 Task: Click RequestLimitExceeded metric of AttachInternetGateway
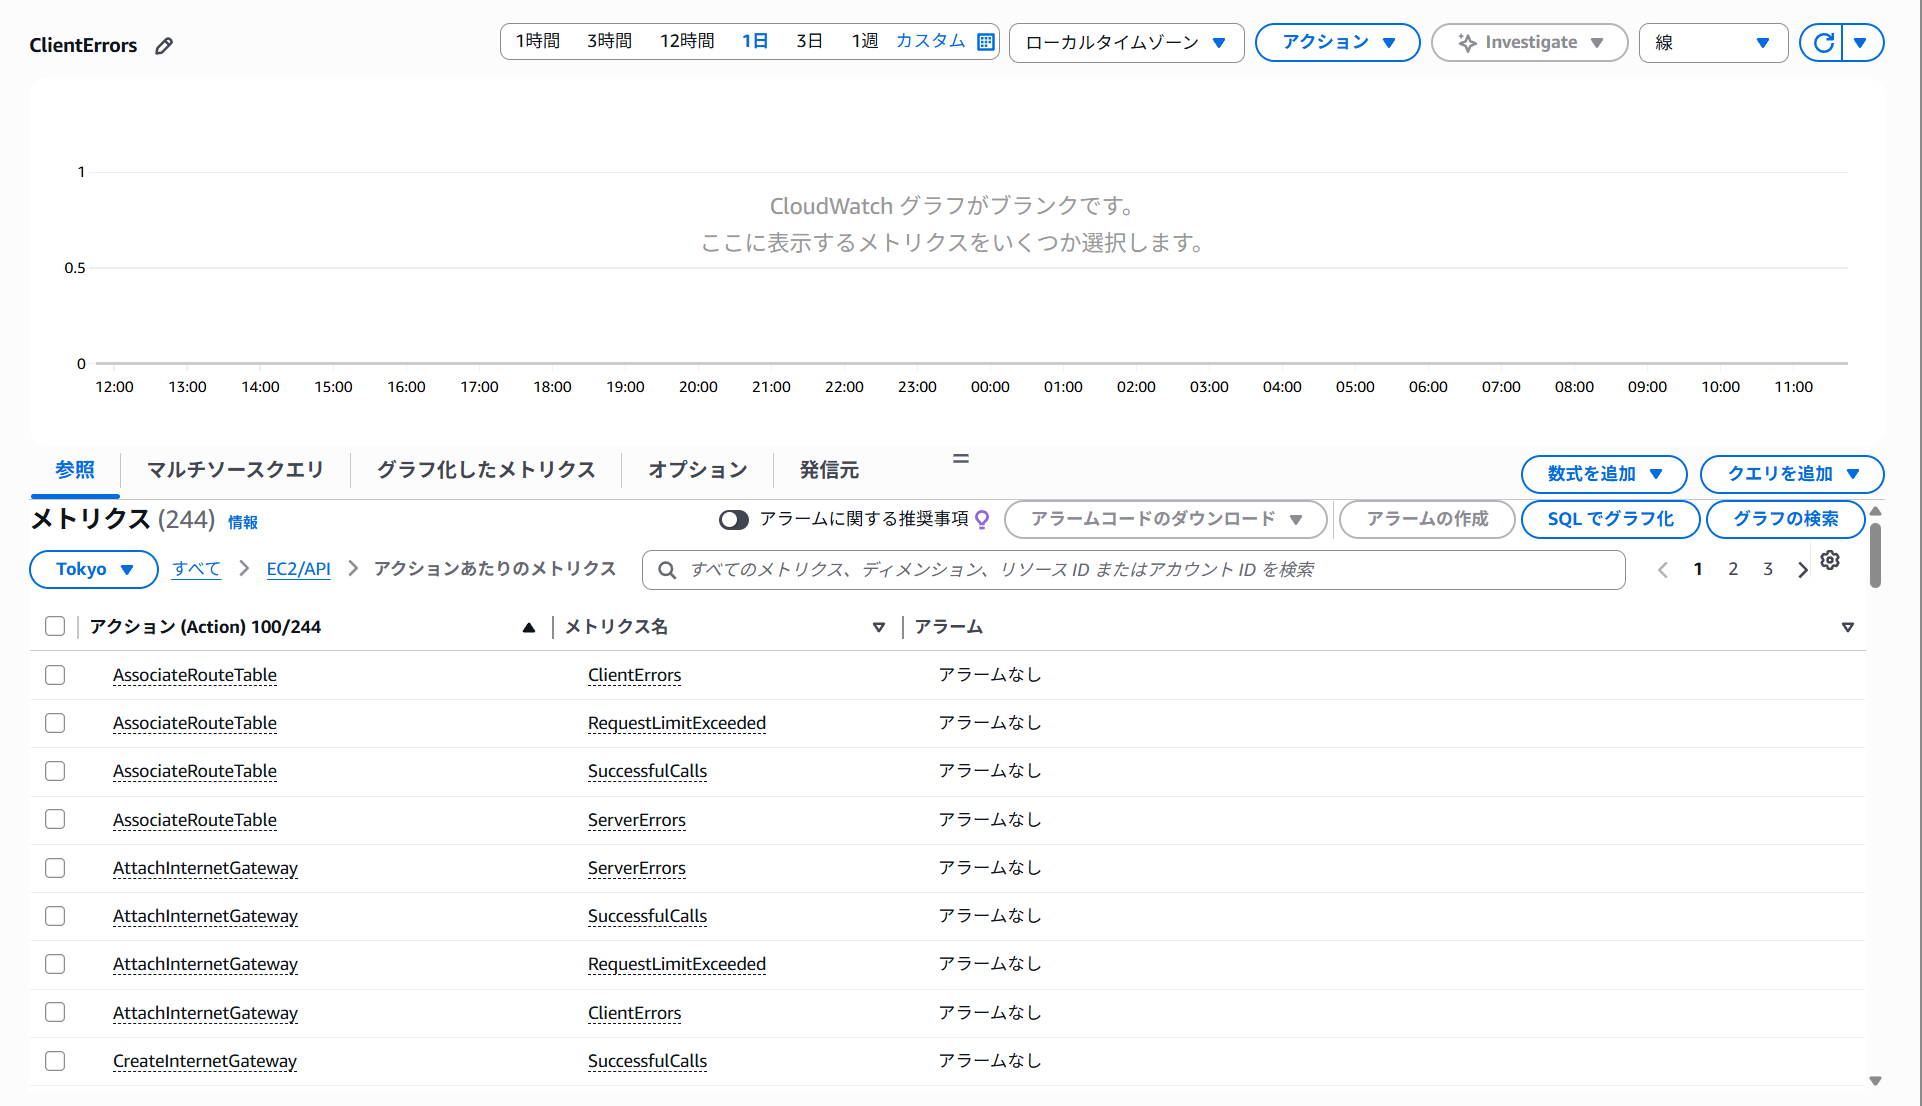(677, 964)
